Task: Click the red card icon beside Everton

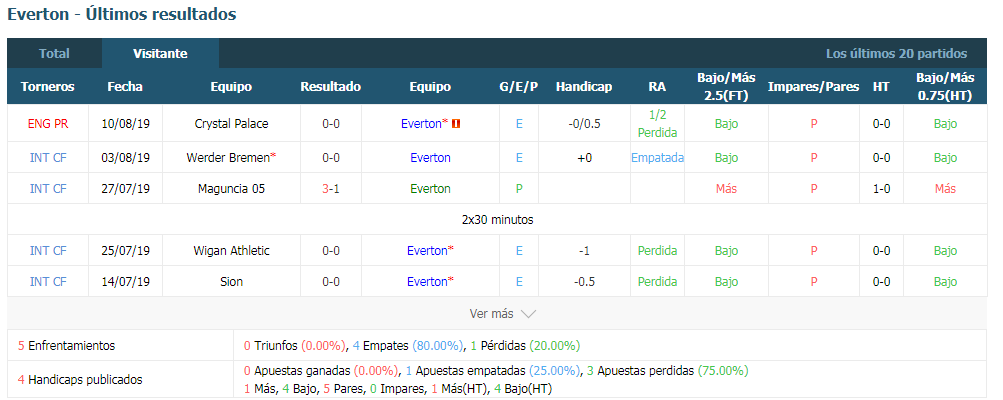Action: click(x=456, y=124)
